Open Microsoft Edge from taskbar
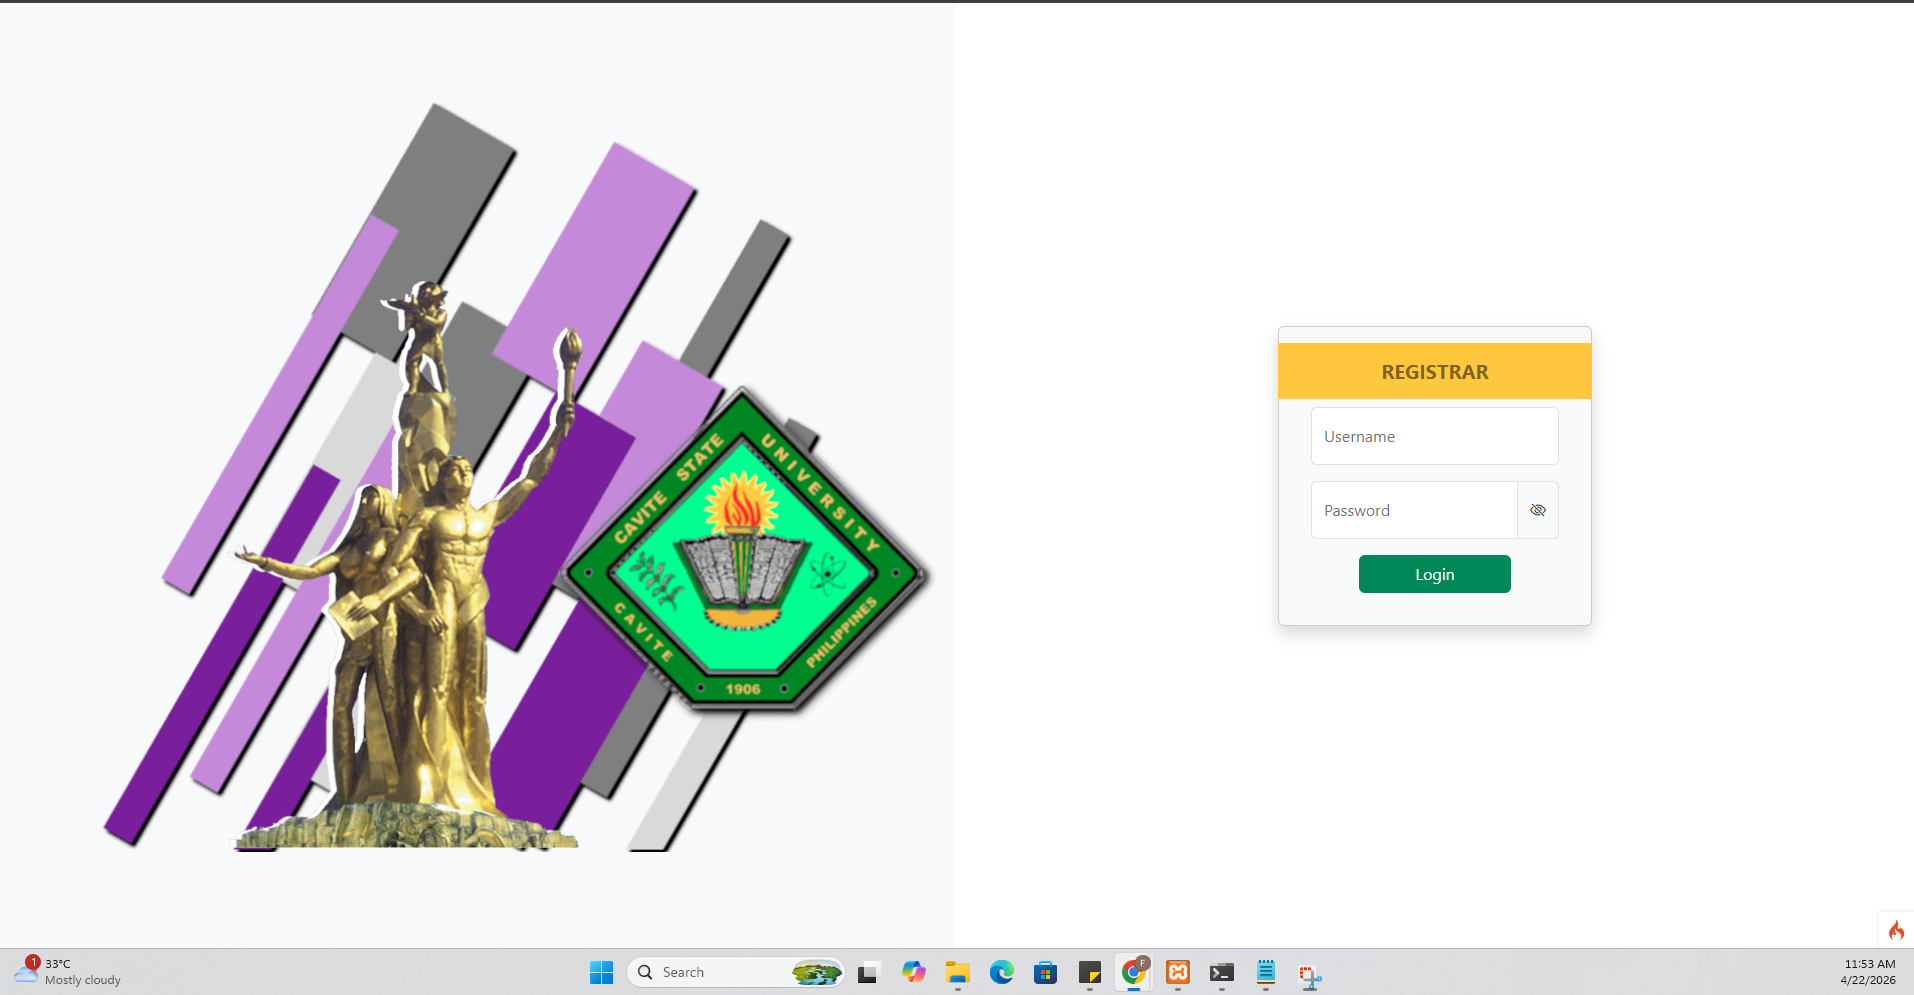This screenshot has height=995, width=1914. tap(1001, 972)
